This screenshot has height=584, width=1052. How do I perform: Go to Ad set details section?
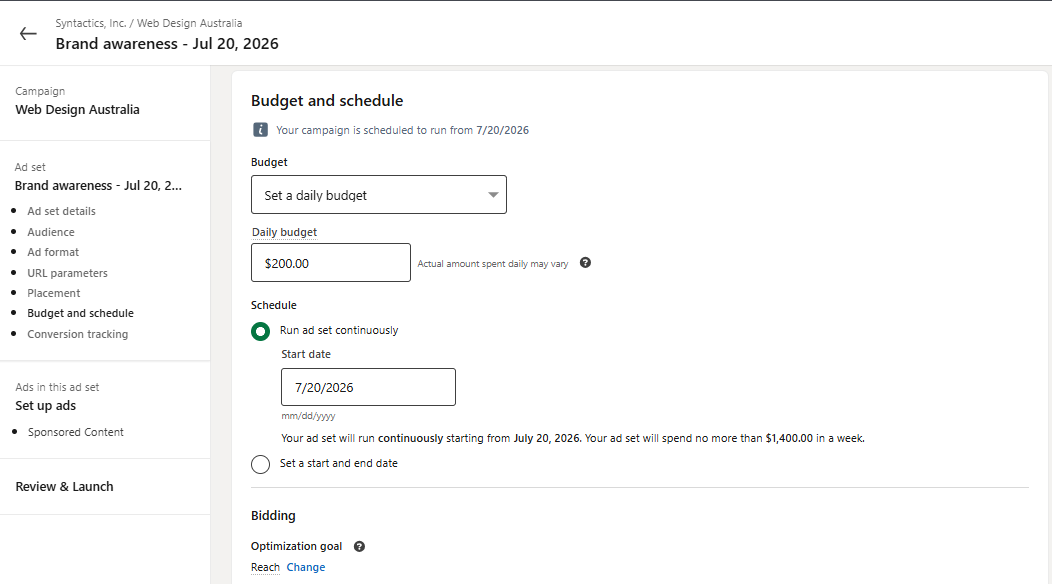coord(61,211)
